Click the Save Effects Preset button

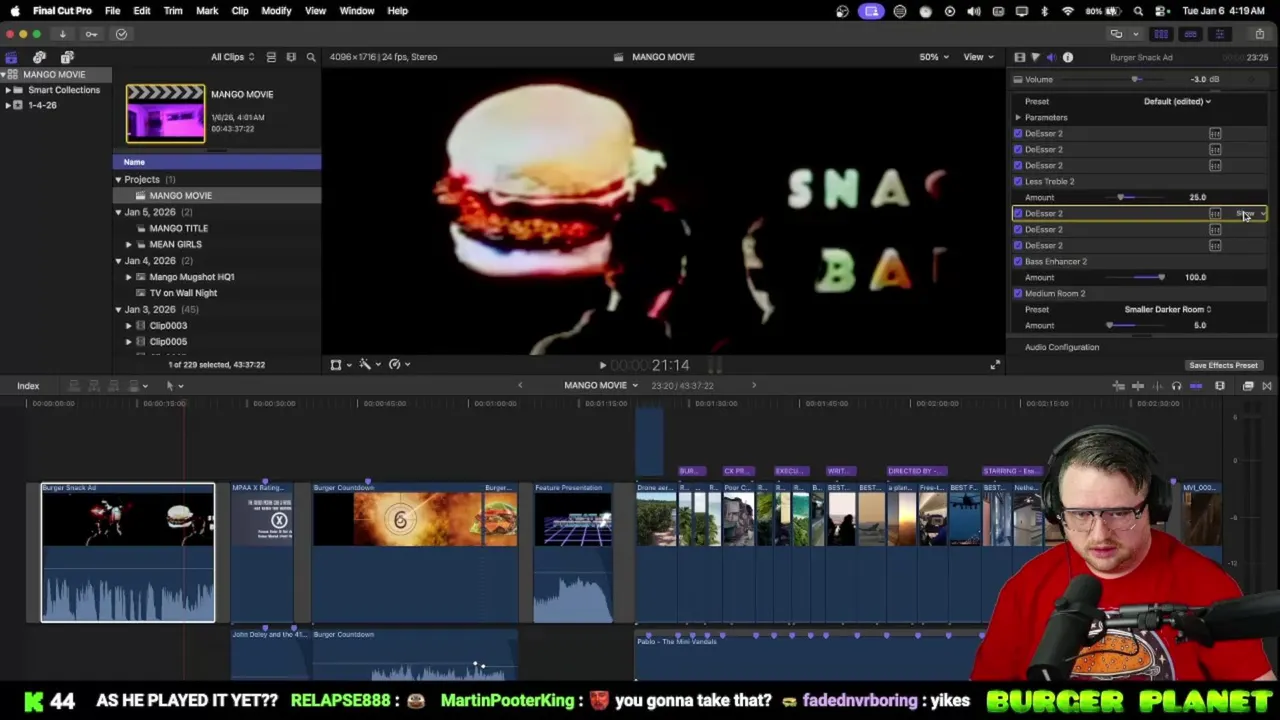point(1223,365)
